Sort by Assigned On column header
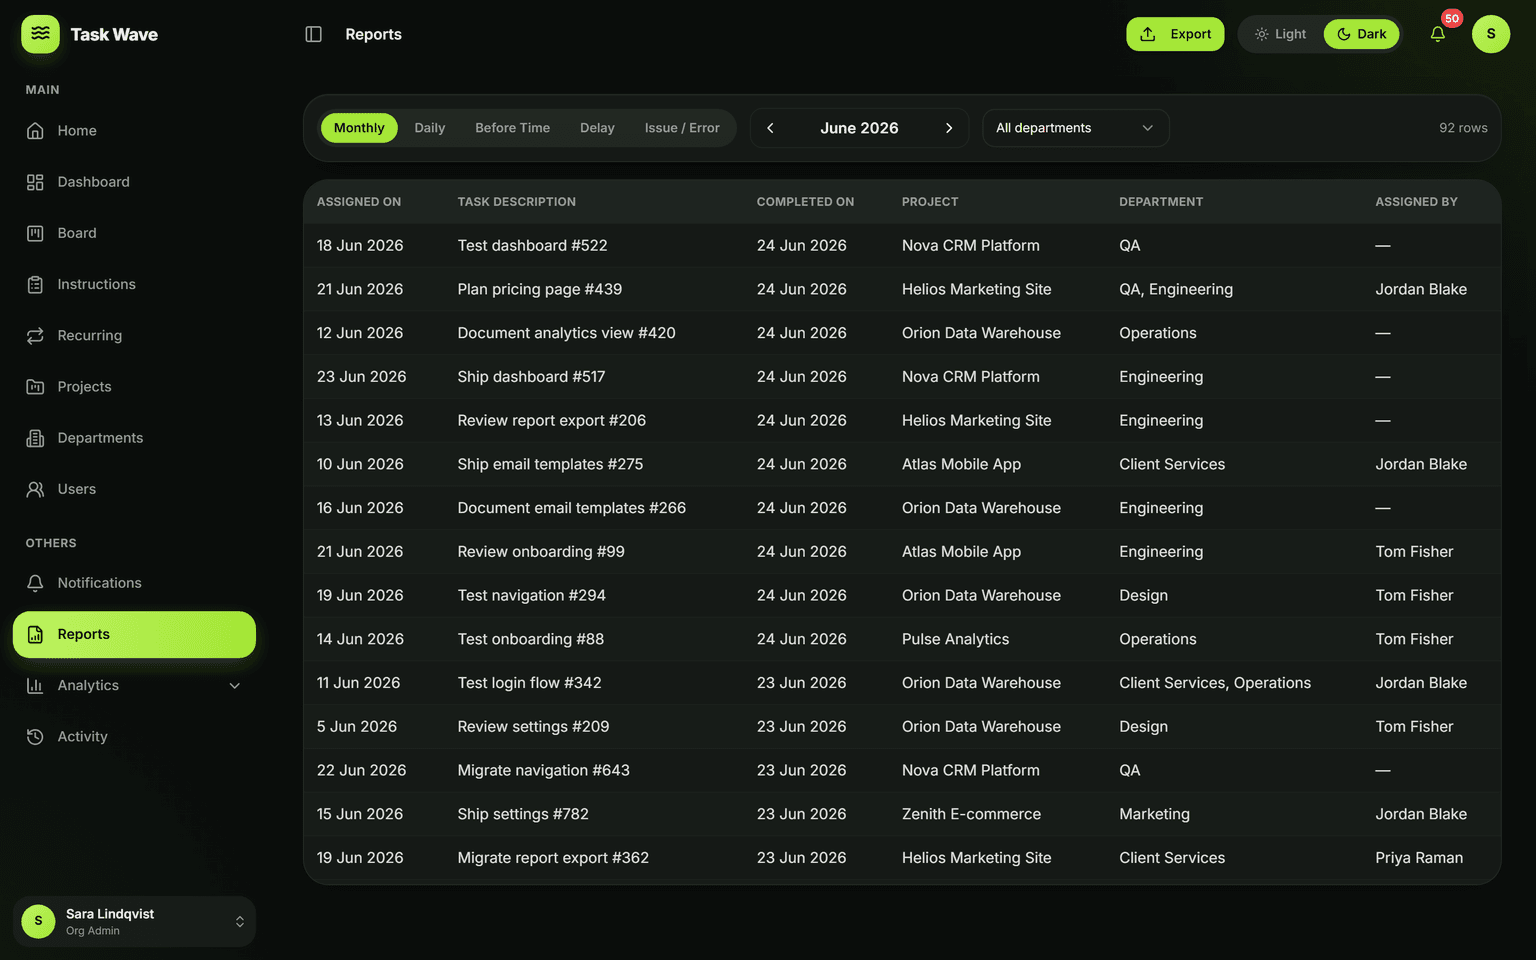 359,202
